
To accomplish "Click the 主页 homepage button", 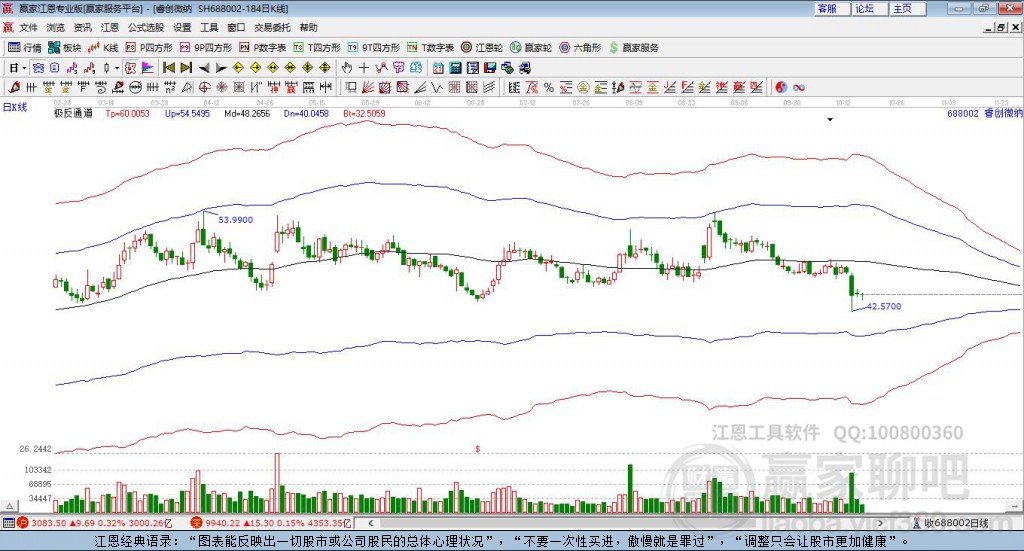I will 908,8.
